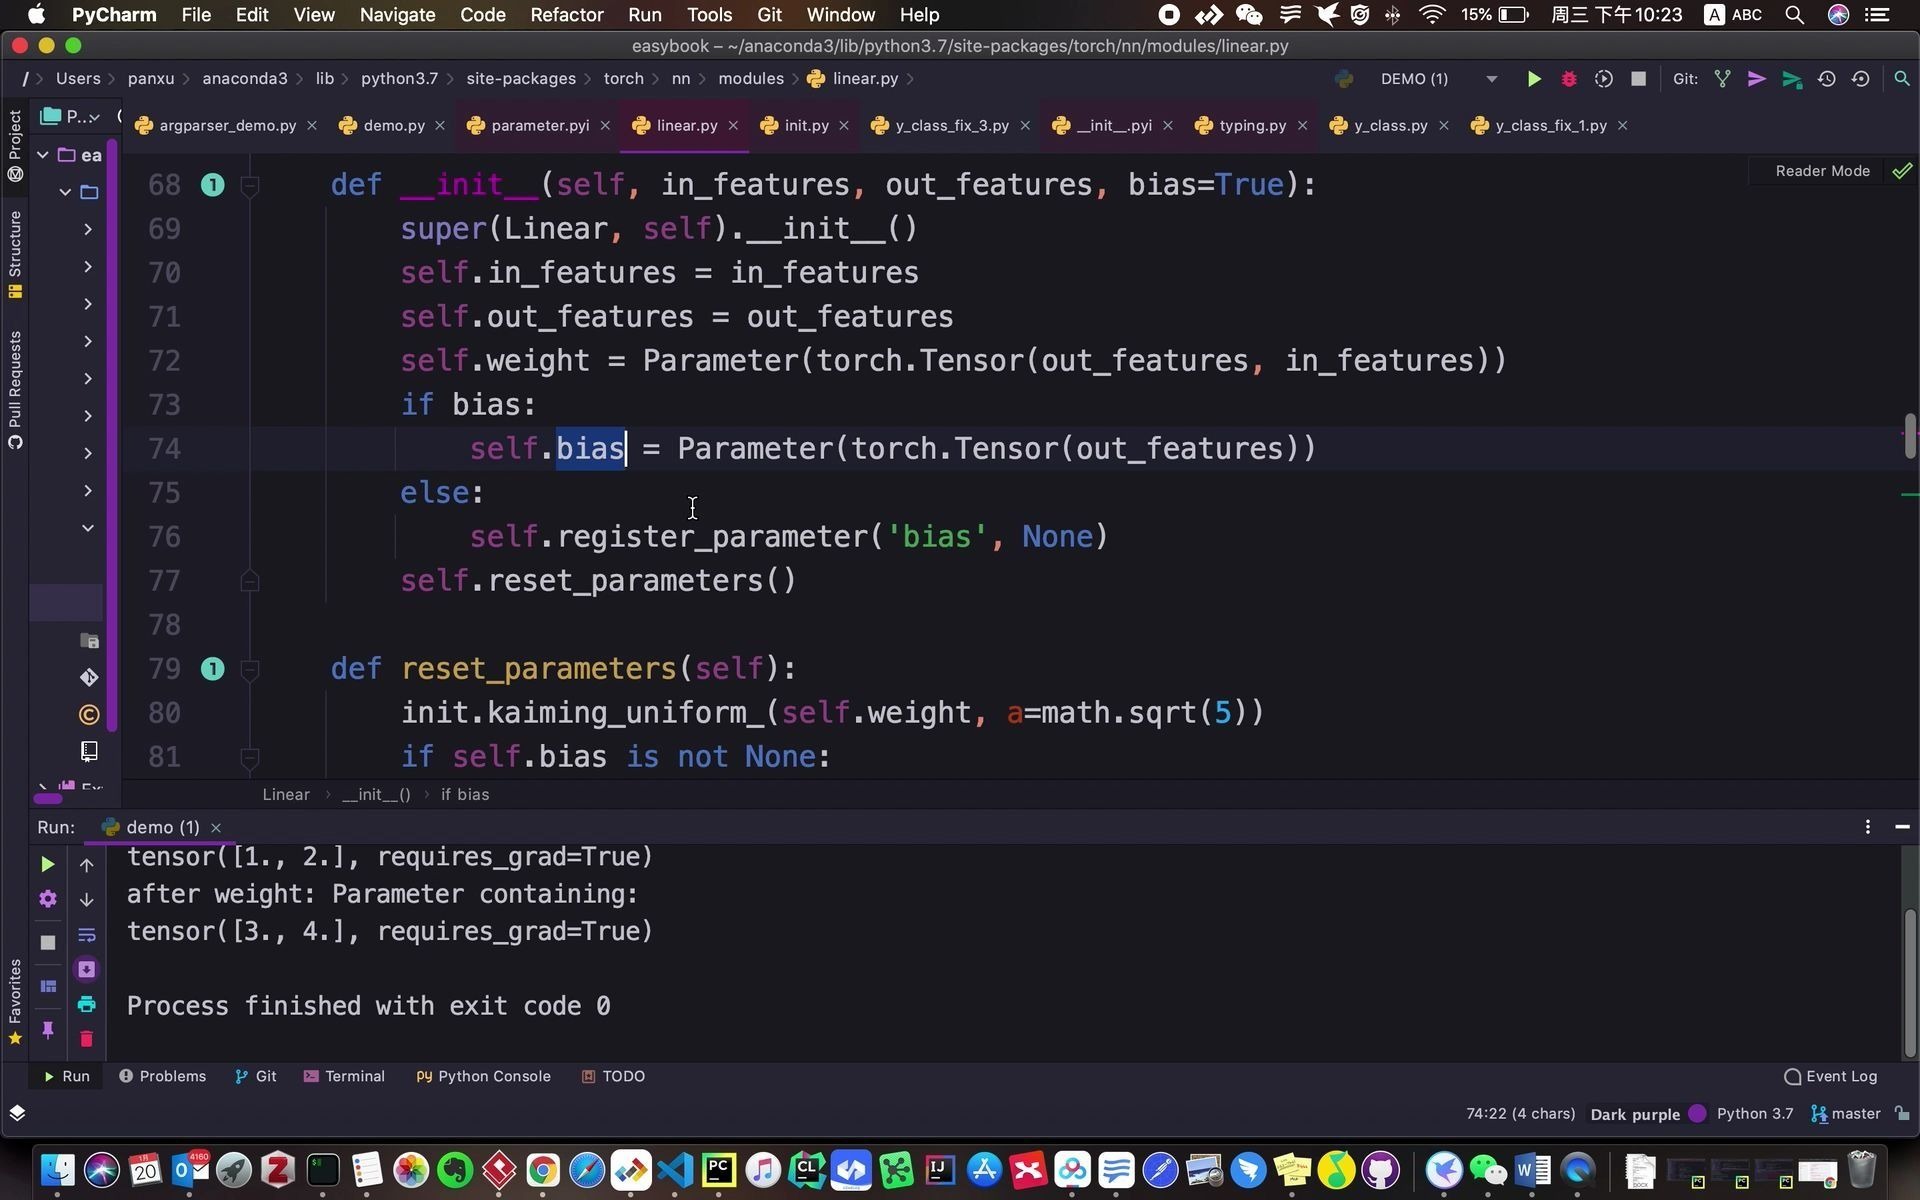Open the Refactor menu
Screen dimensions: 1920x1200
point(566,15)
